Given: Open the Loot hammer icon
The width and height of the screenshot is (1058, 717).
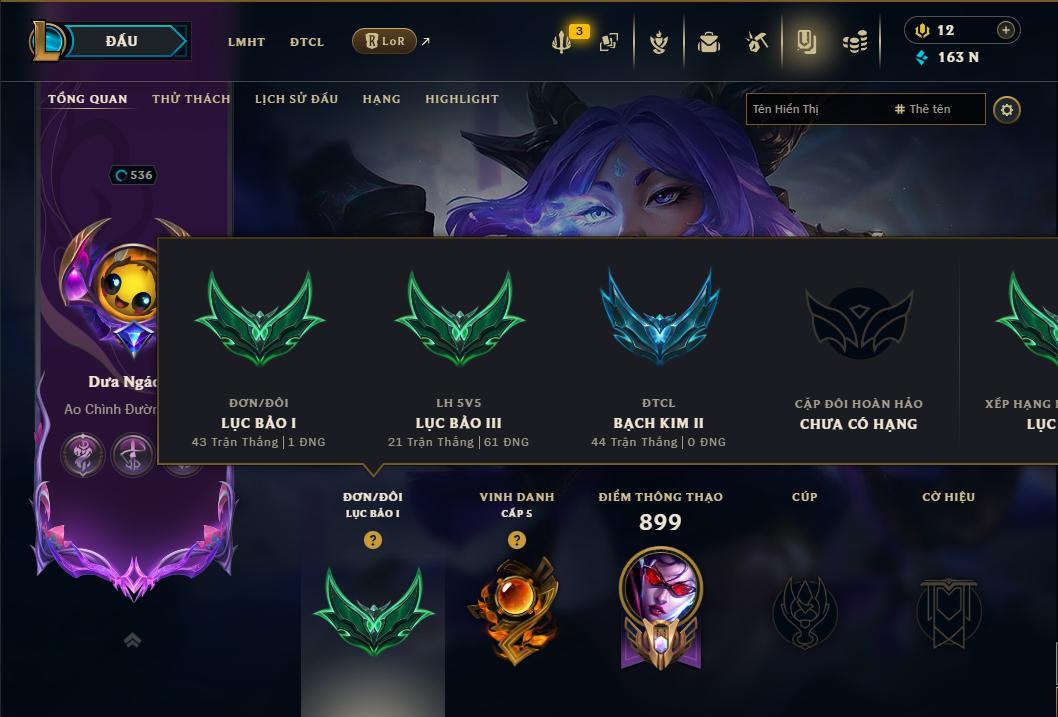Looking at the screenshot, I should 757,42.
